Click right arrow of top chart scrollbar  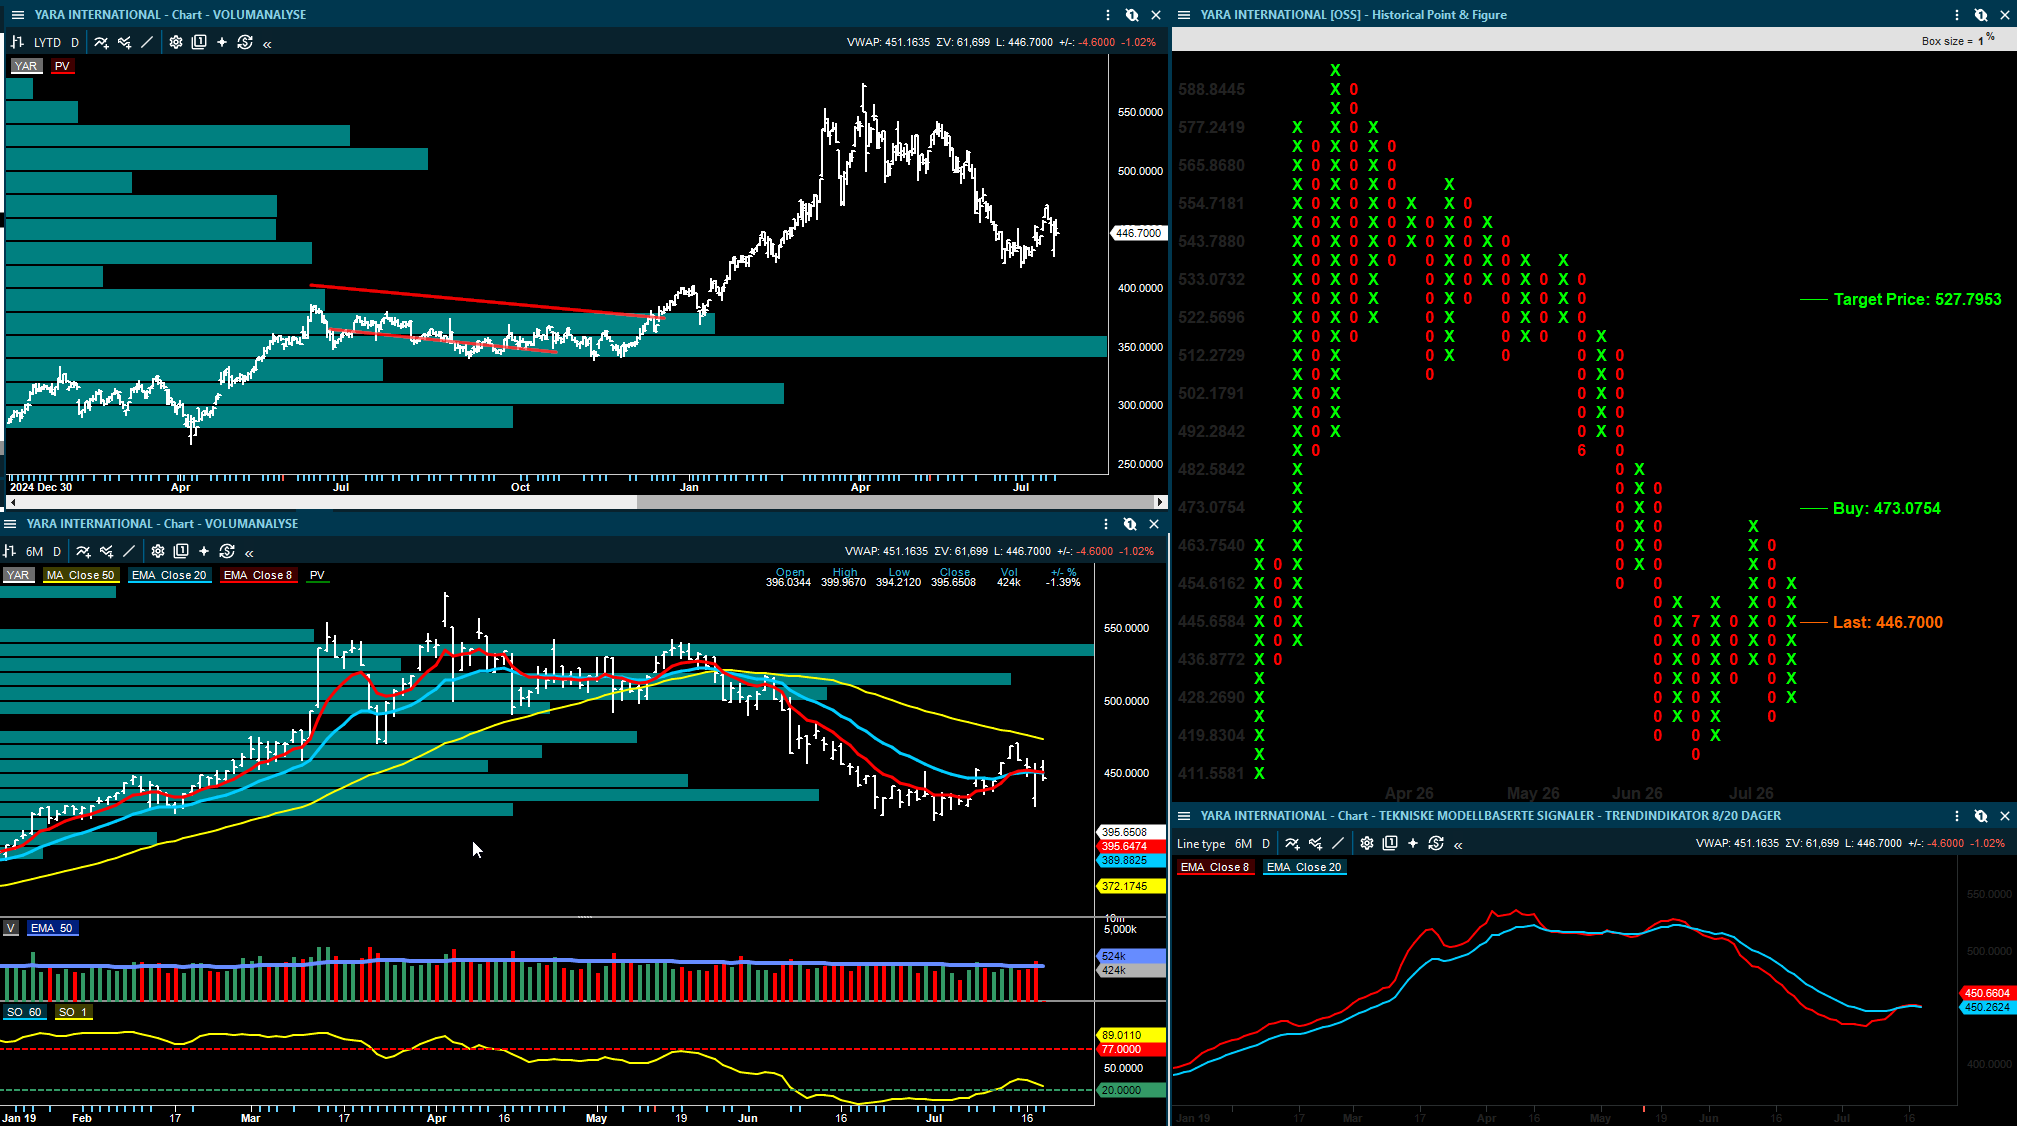point(1160,502)
